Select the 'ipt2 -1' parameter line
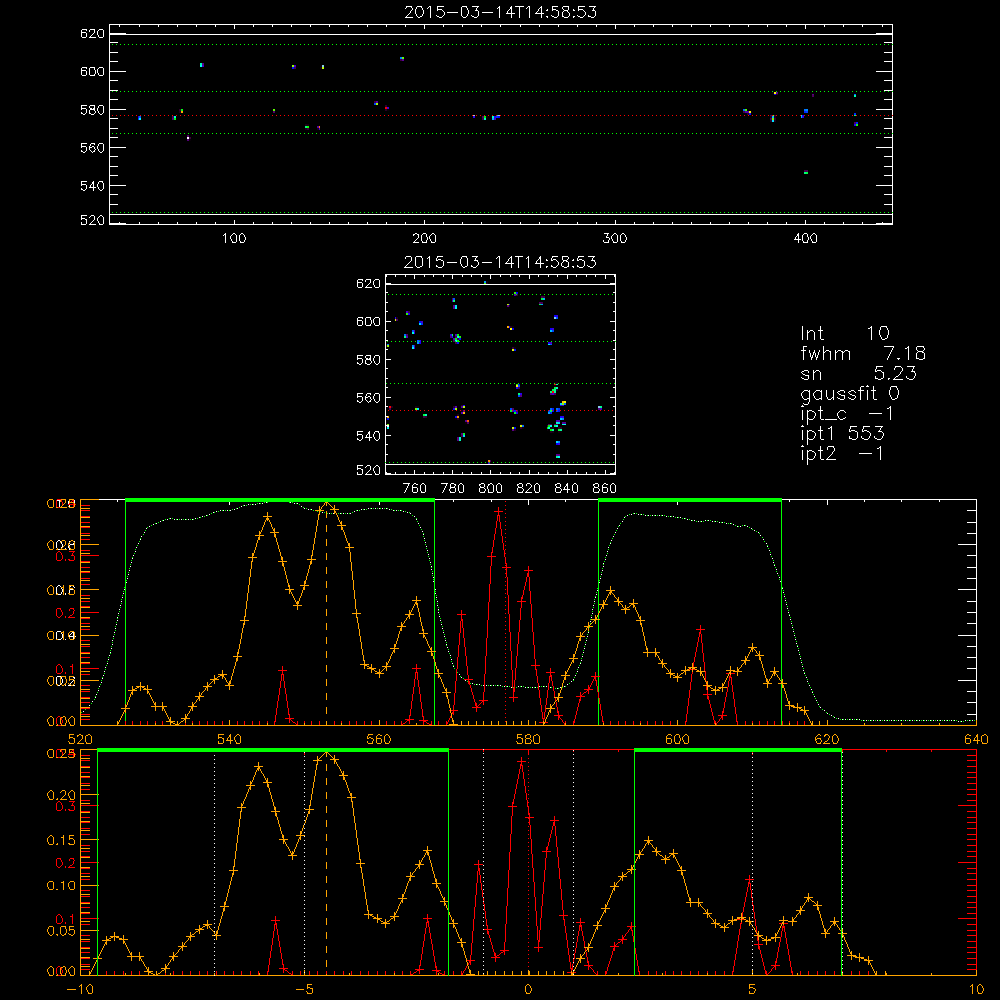This screenshot has height=1000, width=1000. [842, 453]
